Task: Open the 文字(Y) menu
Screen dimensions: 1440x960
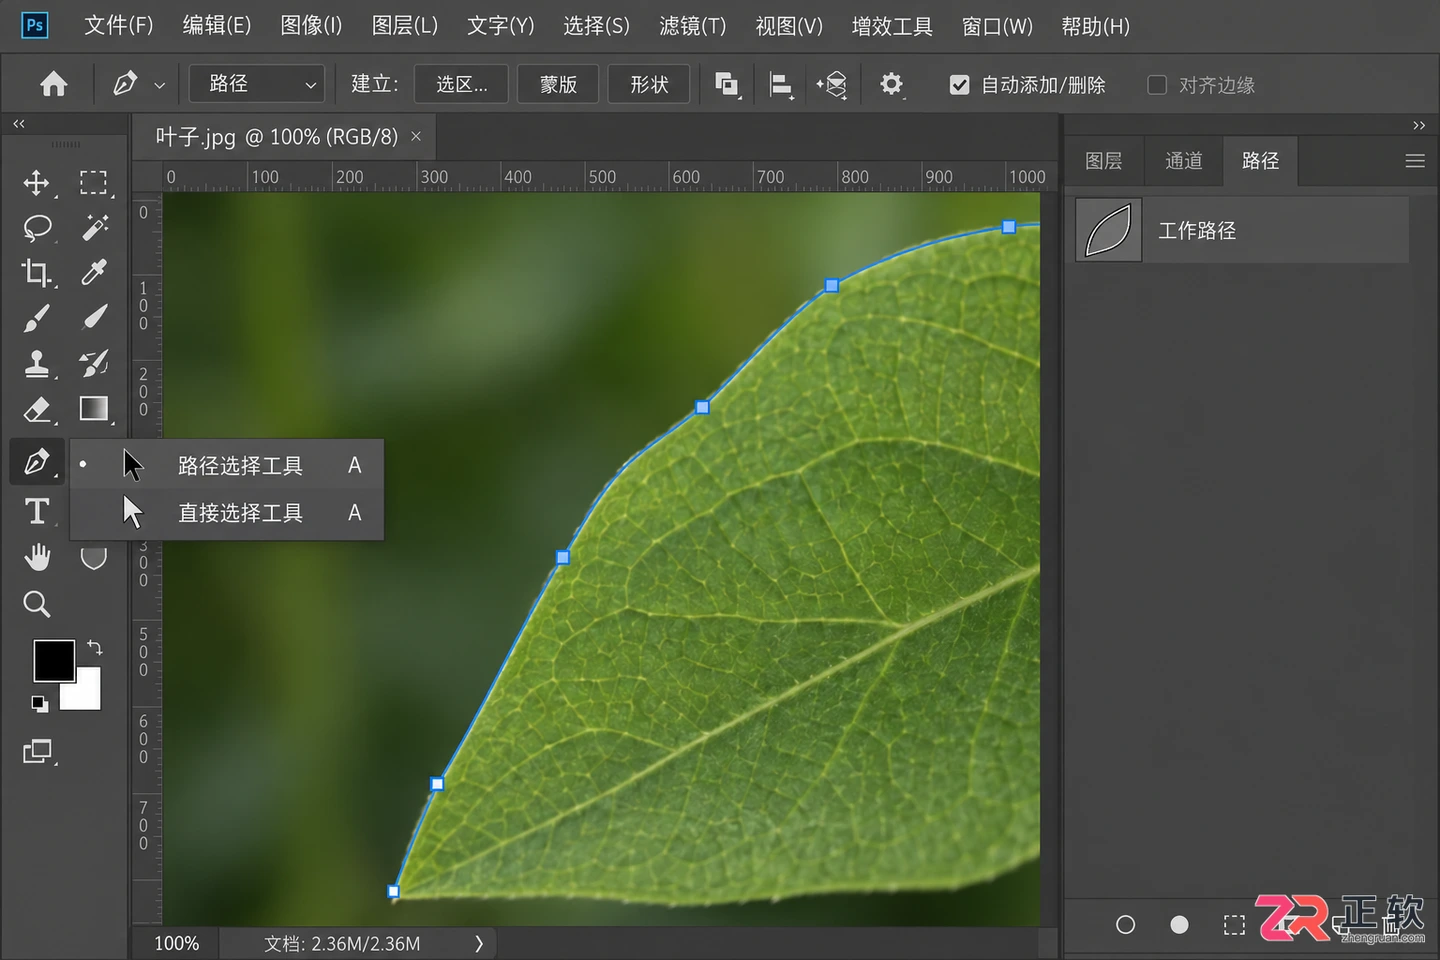Action: 500,26
